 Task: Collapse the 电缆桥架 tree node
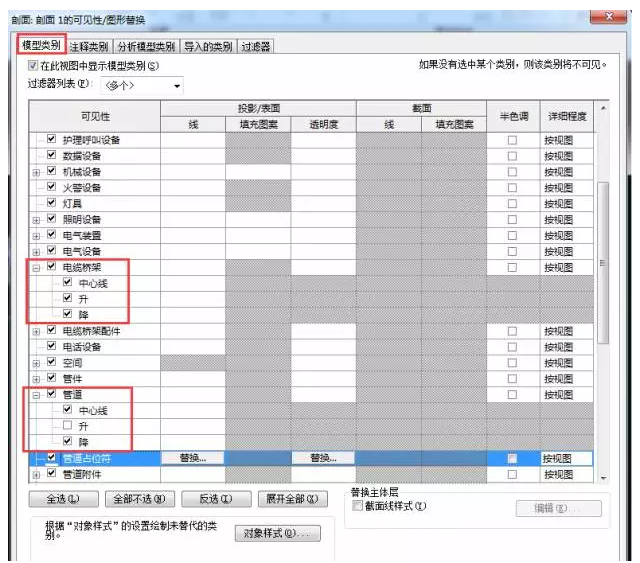(36, 268)
